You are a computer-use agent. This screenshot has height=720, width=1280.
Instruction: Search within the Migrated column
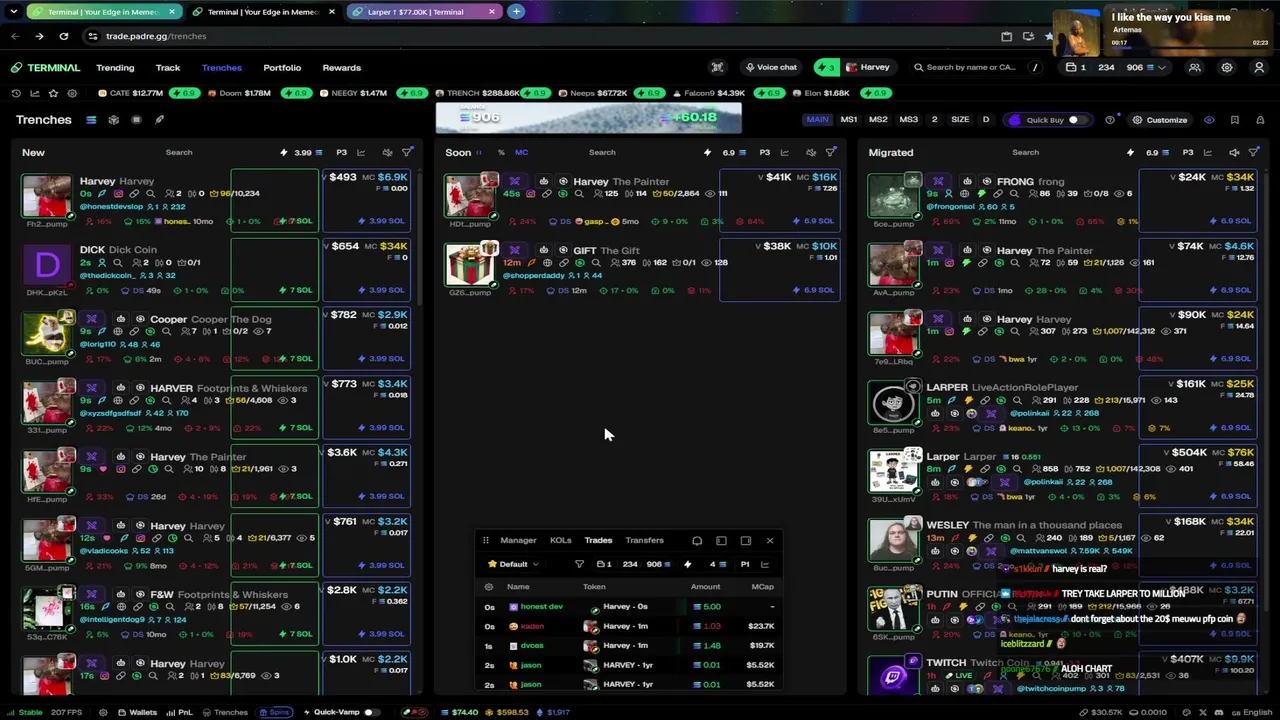click(x=1025, y=153)
